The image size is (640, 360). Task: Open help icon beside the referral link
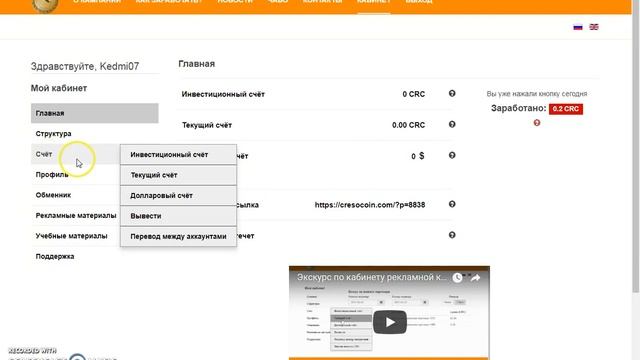(452, 204)
